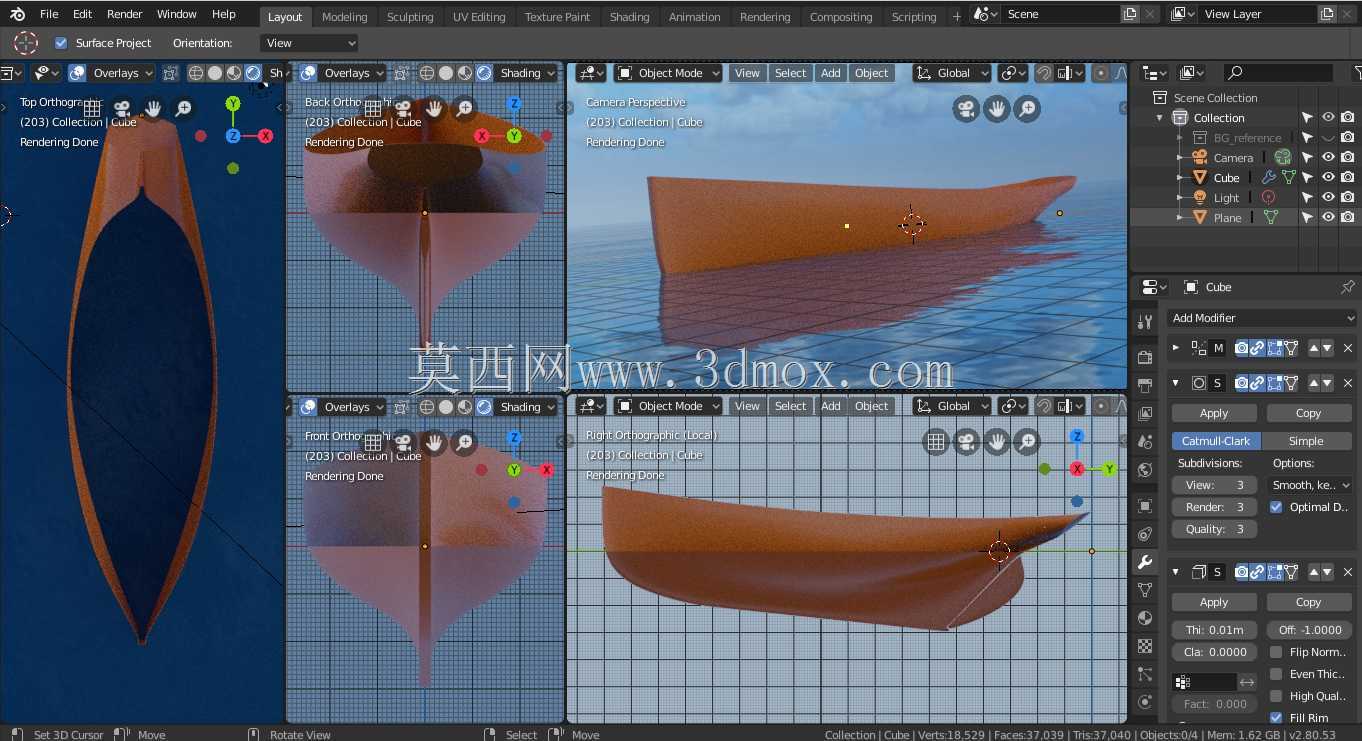This screenshot has width=1362, height=741.
Task: Click the outliner search field
Action: (x=1279, y=73)
